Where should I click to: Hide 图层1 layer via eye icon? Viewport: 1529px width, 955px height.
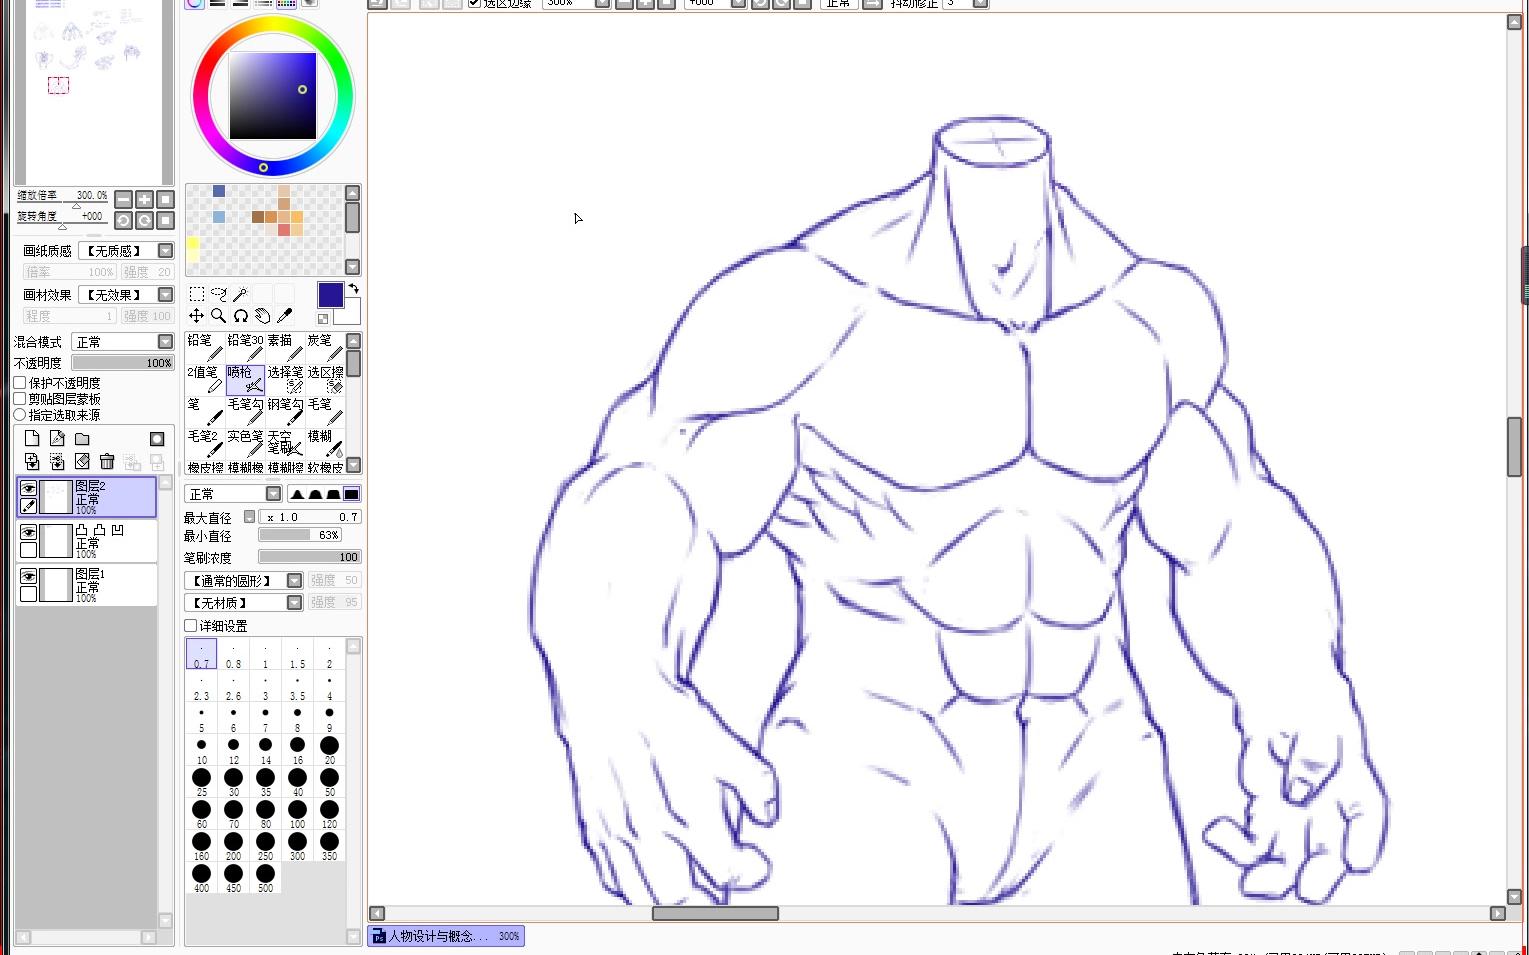28,576
